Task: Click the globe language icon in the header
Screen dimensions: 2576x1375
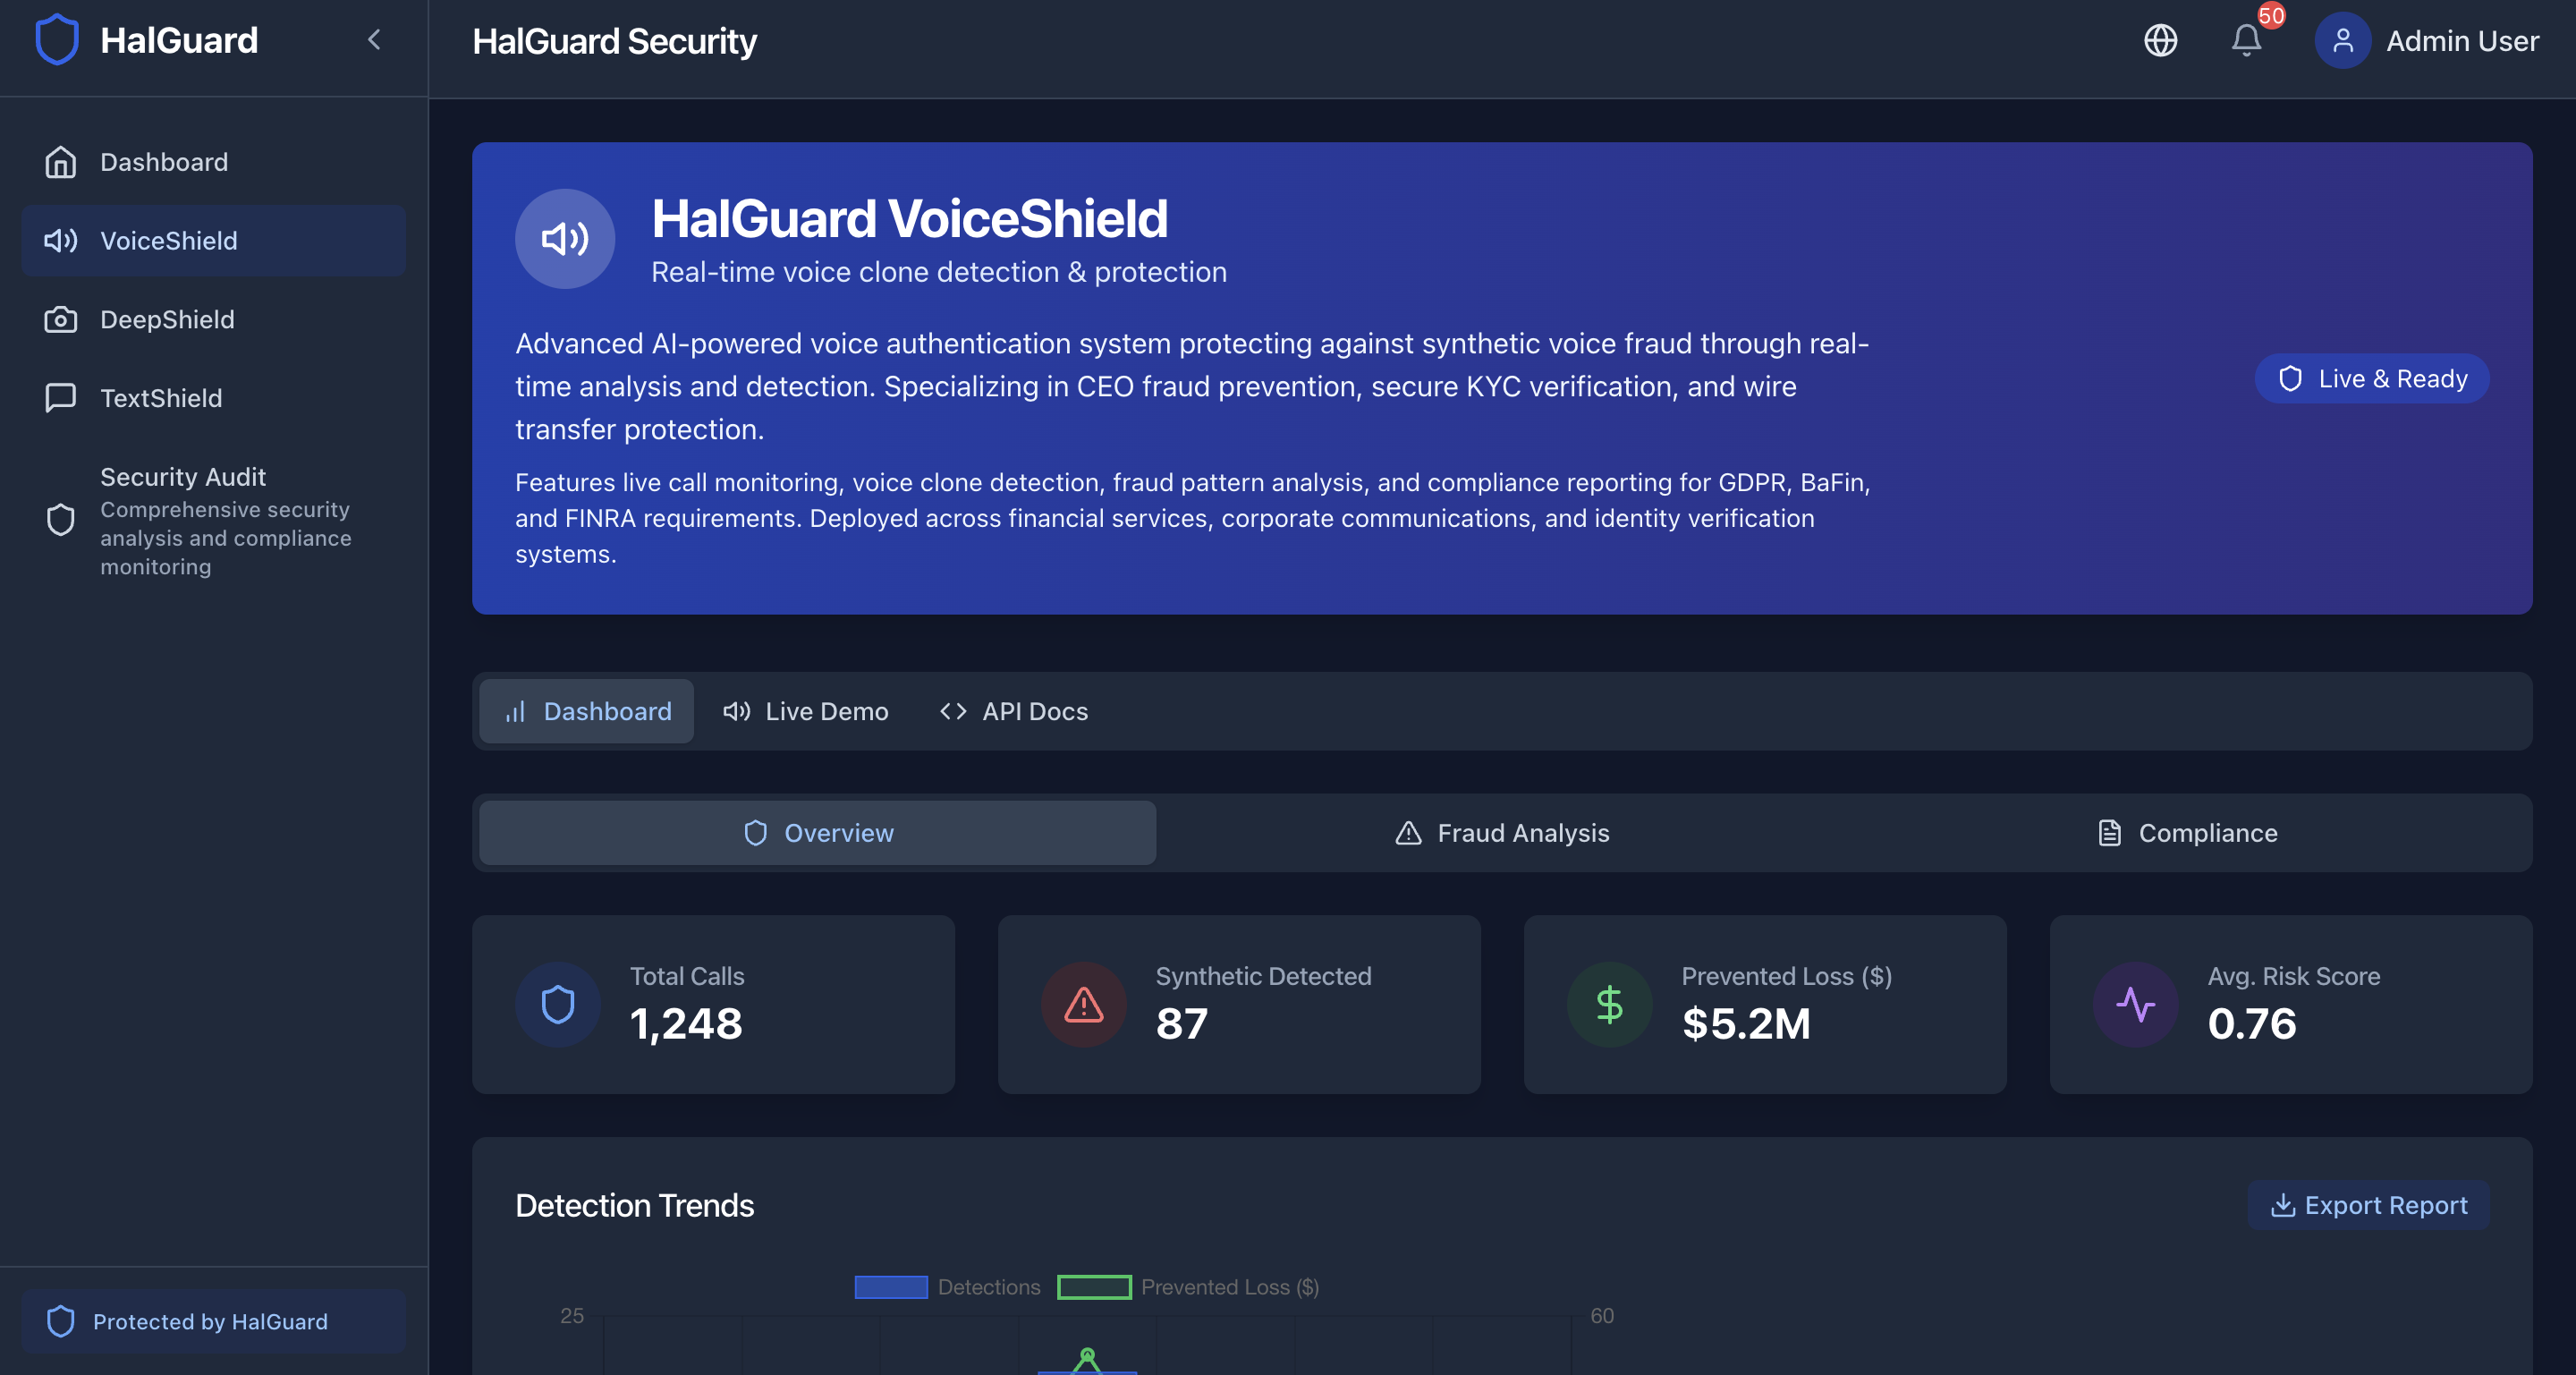Action: 2160,41
